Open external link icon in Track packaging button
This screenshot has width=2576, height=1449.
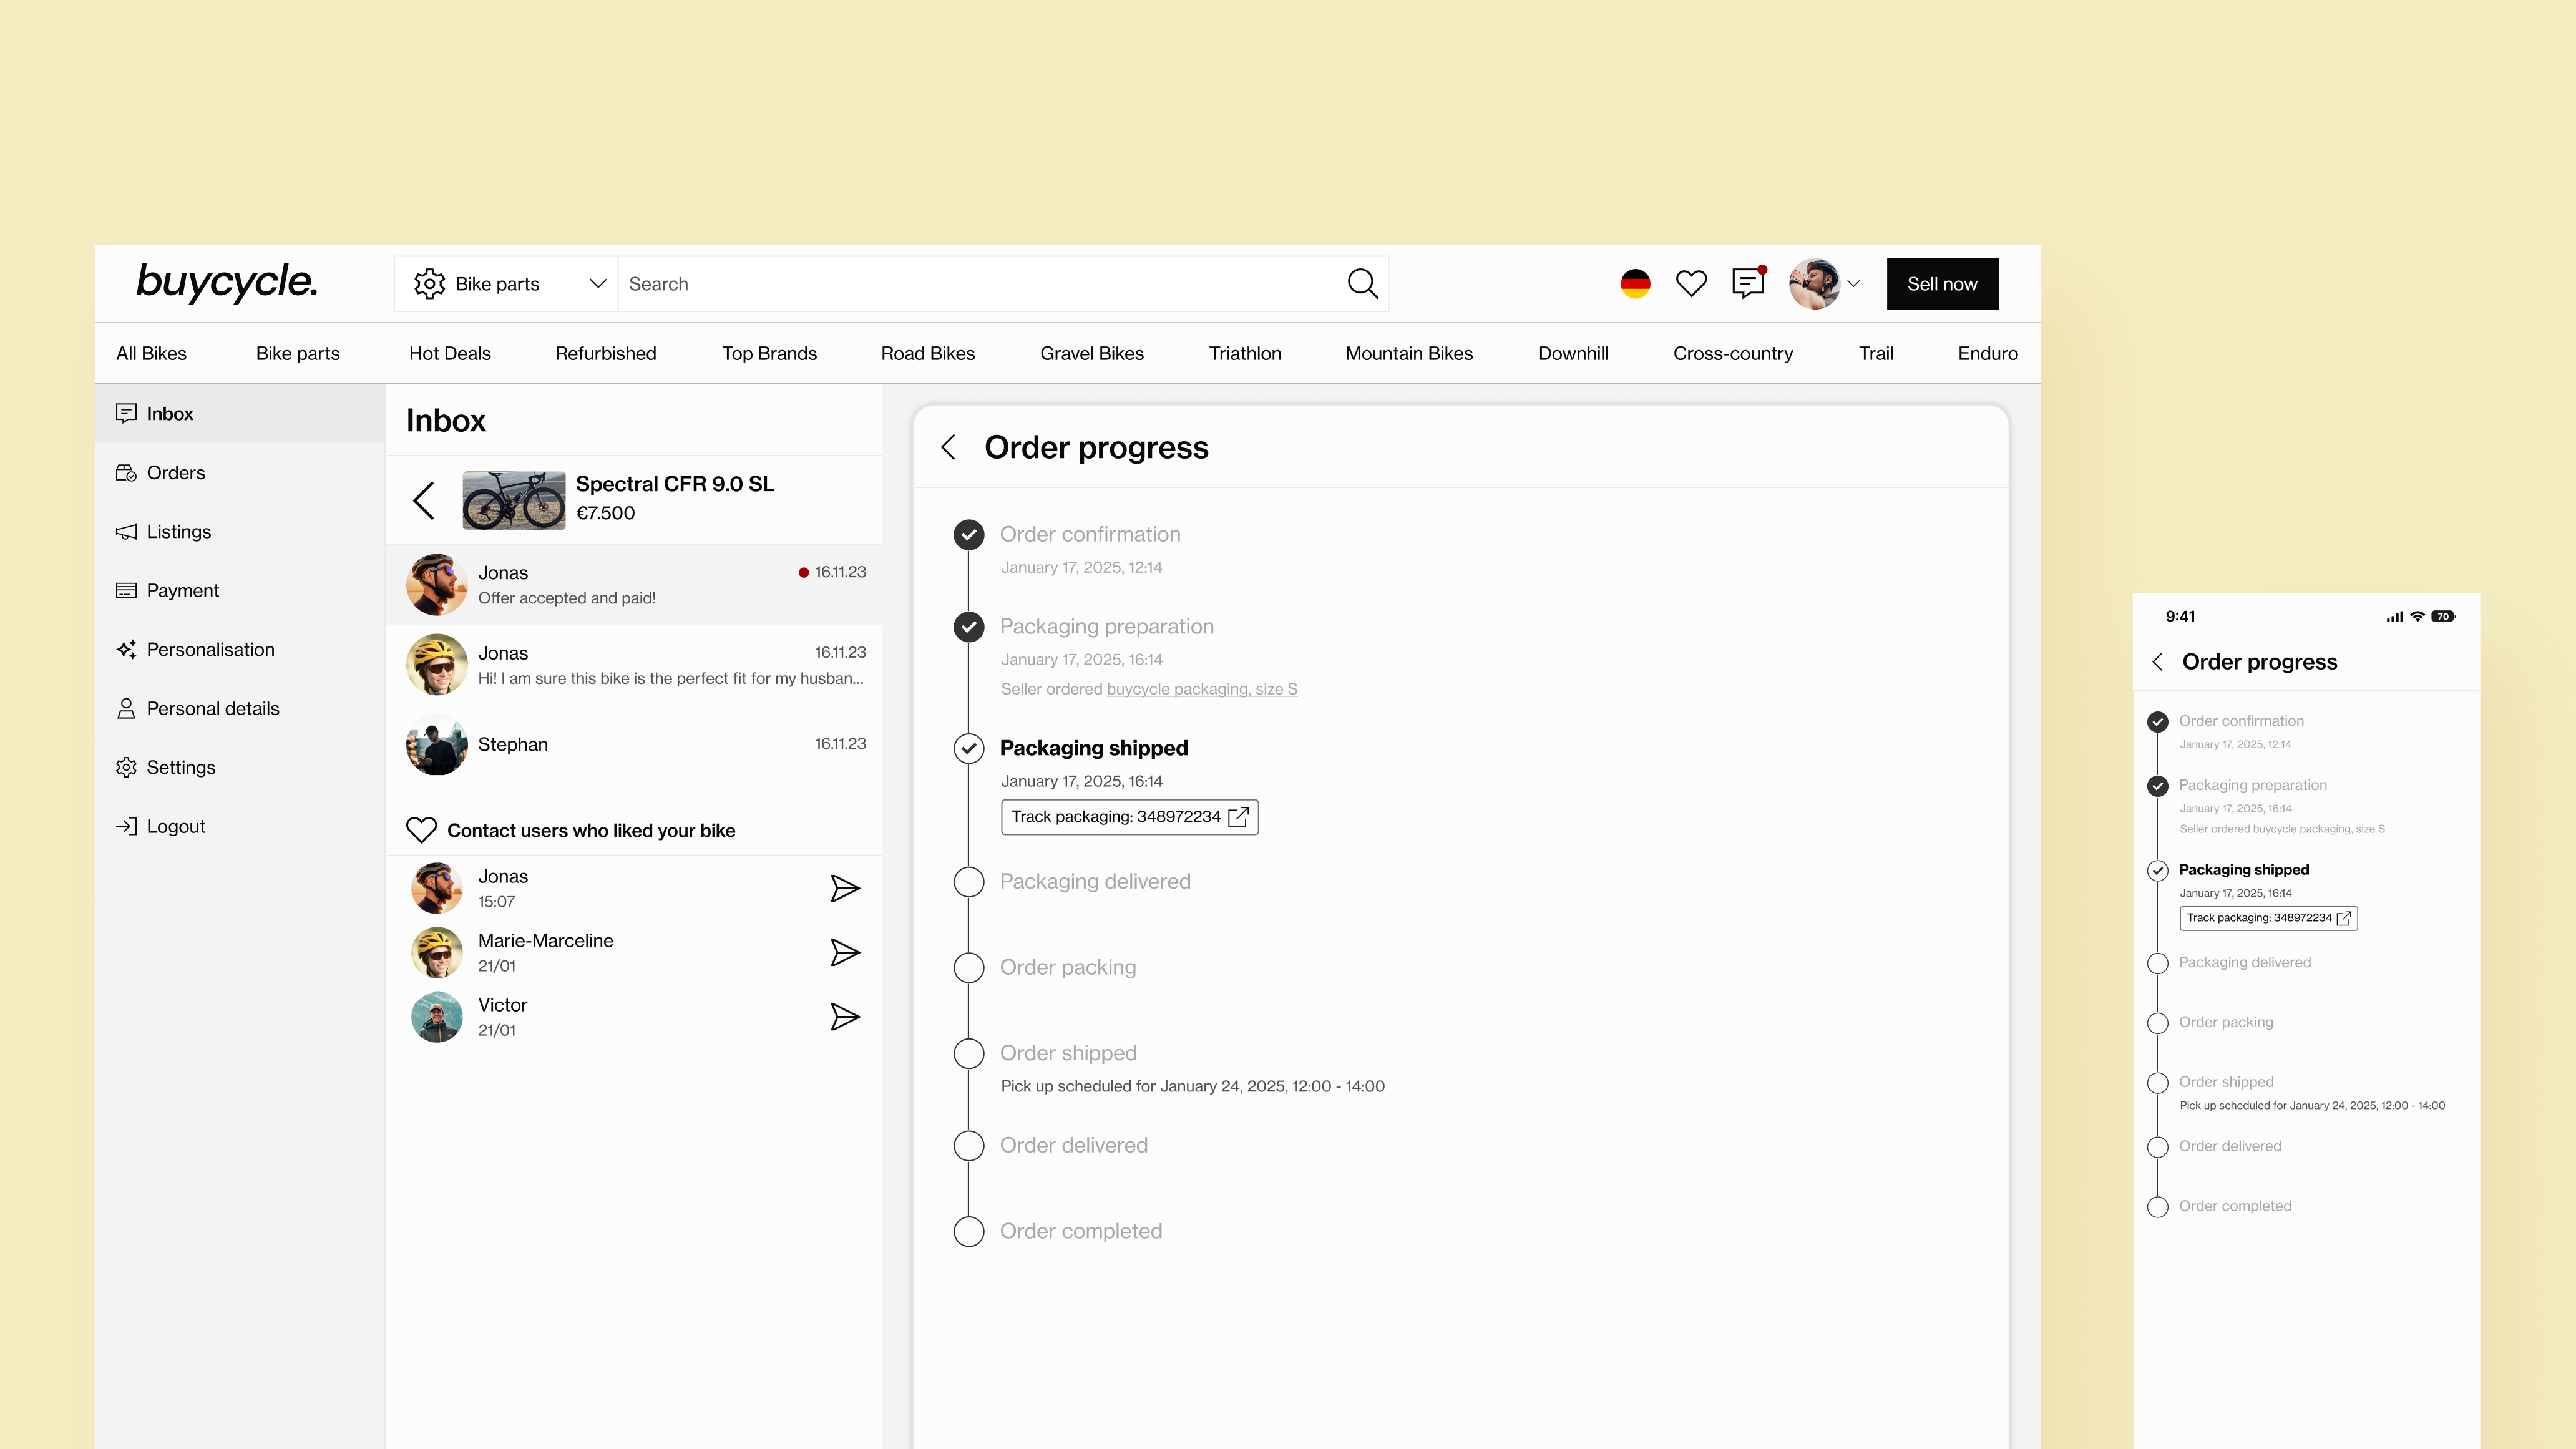coord(1238,817)
